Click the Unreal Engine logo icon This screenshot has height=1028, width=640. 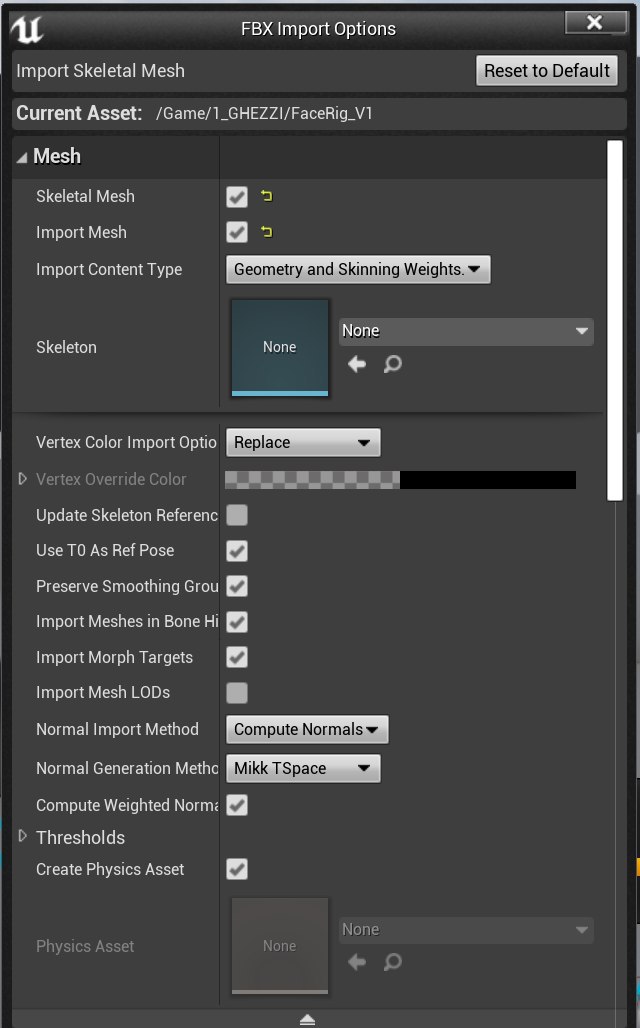coord(27,29)
